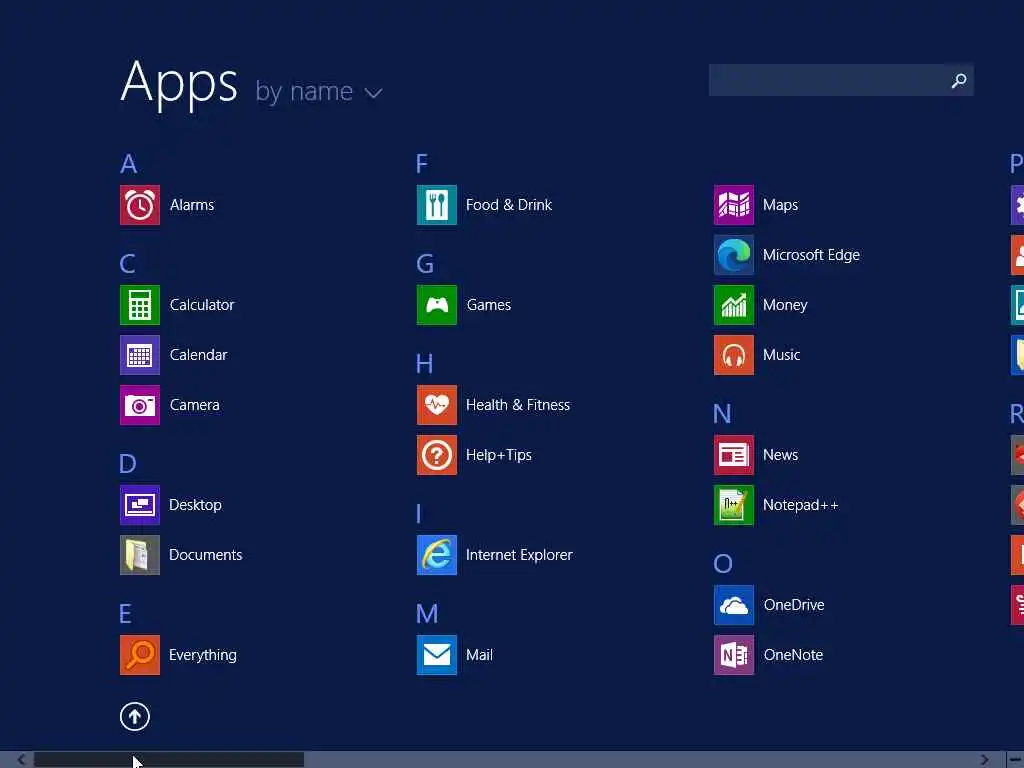The height and width of the screenshot is (768, 1024).
Task: Launch the OneNote icon
Action: [734, 655]
